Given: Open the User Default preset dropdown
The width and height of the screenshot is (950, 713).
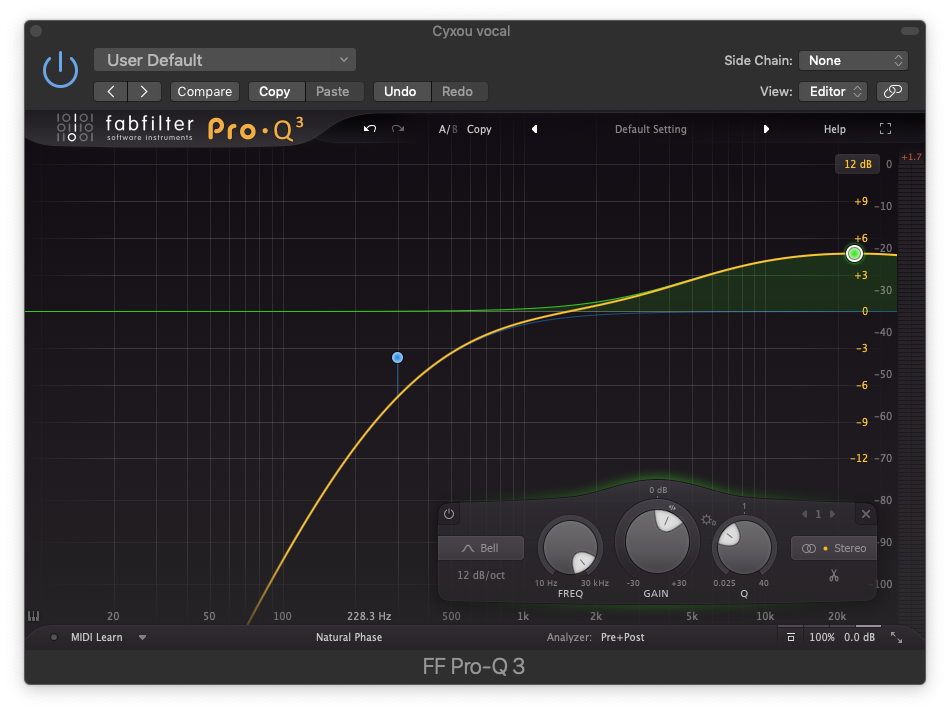Looking at the screenshot, I should [225, 60].
